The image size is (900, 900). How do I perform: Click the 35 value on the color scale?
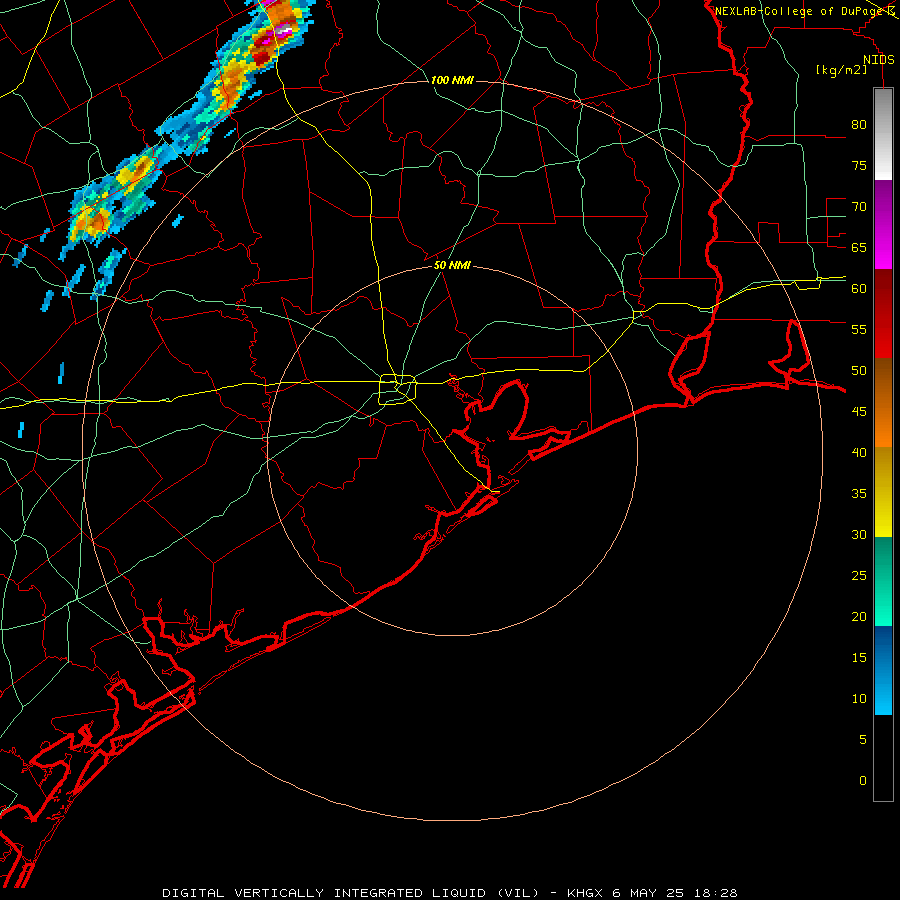coord(859,494)
